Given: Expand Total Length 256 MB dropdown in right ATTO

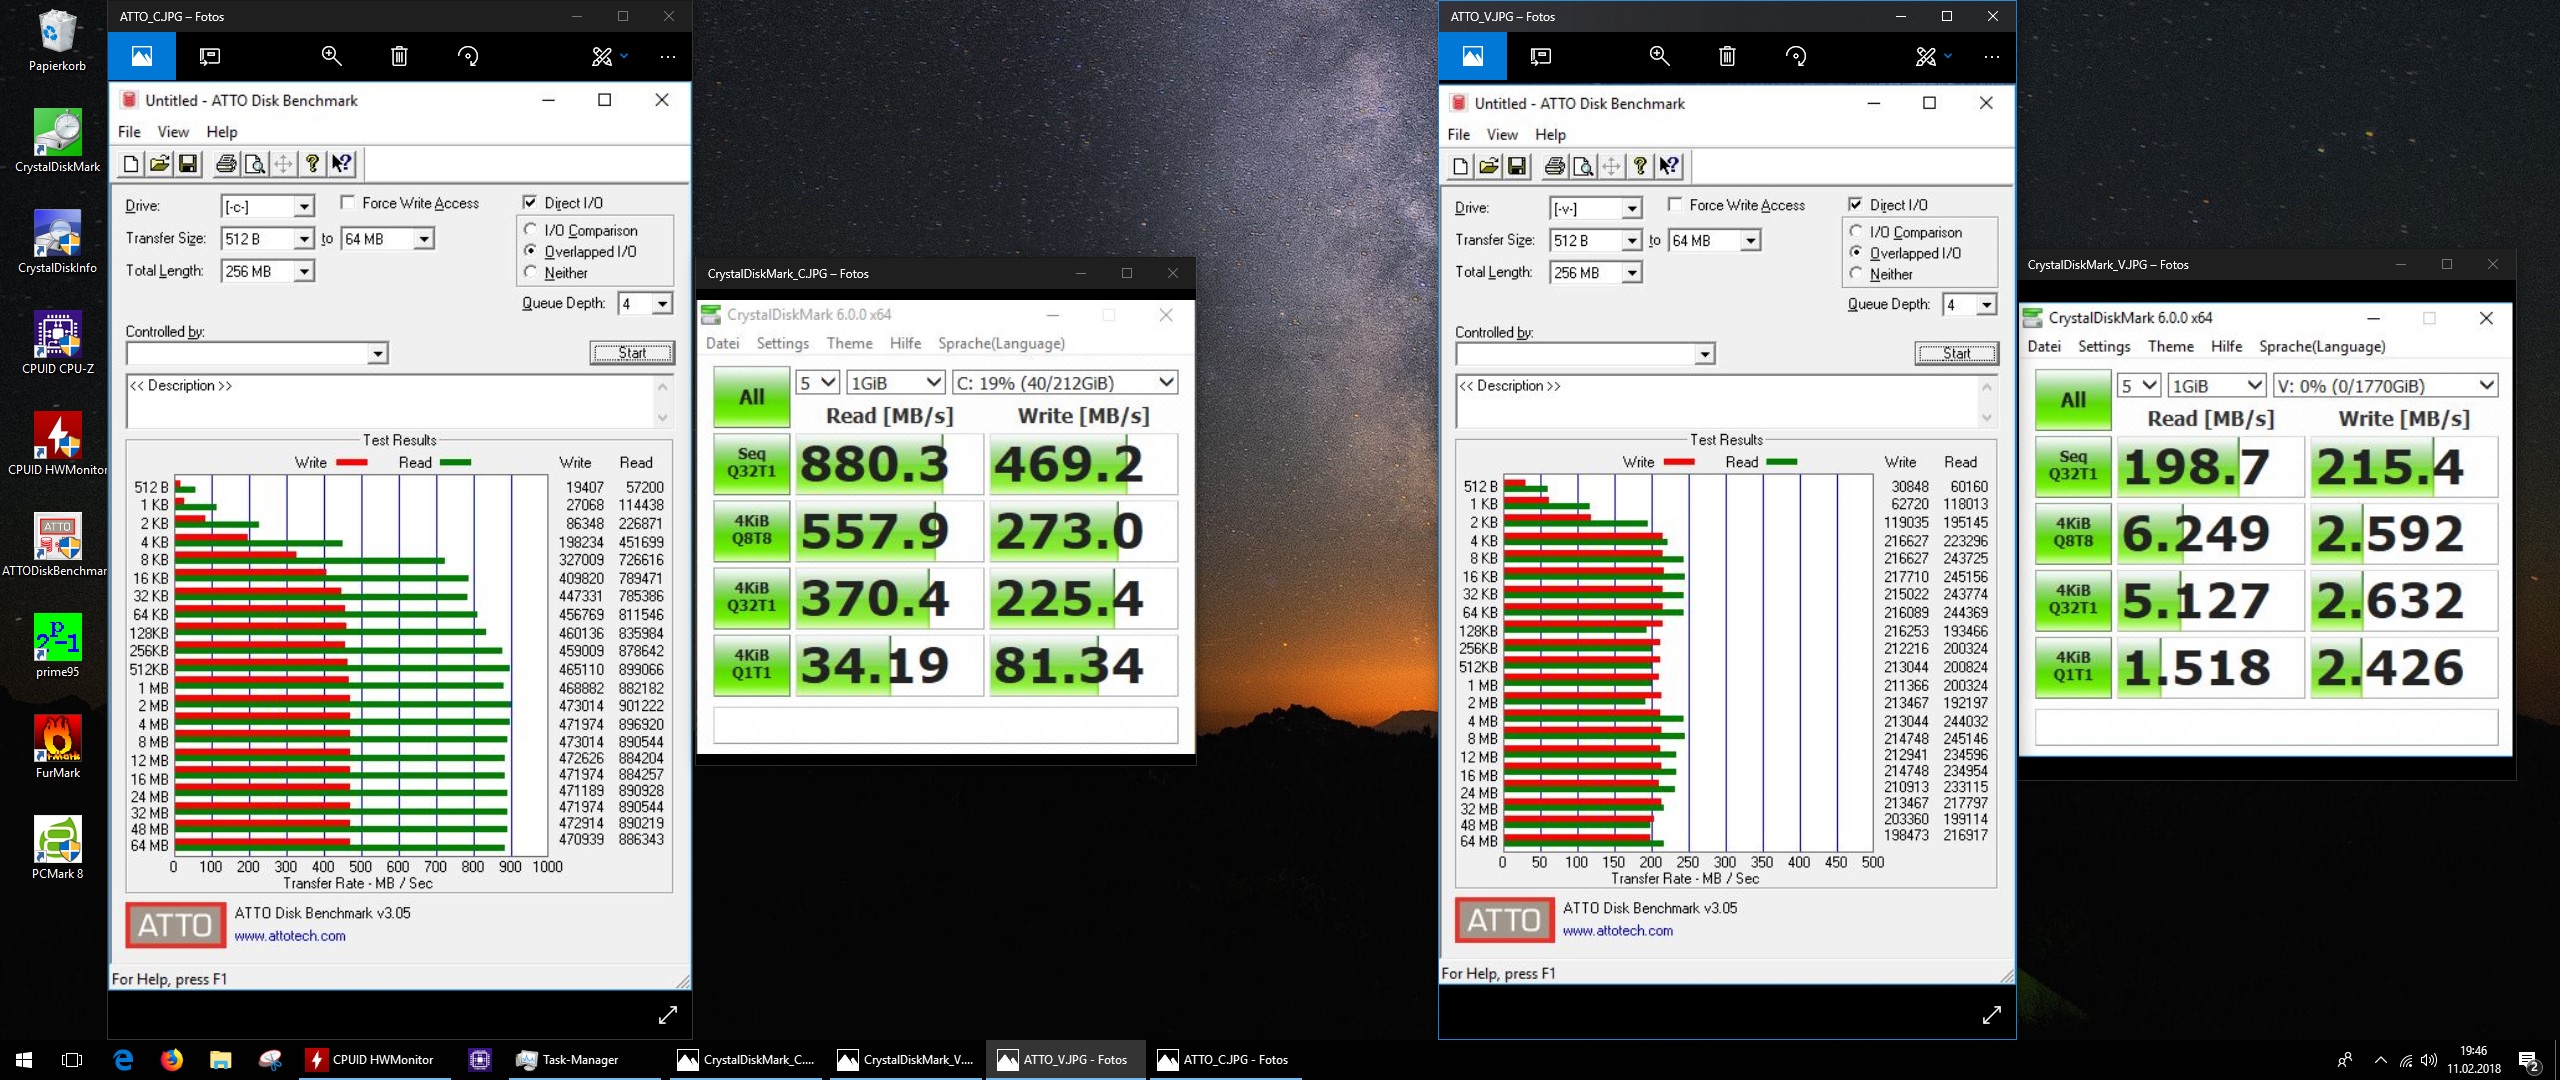Looking at the screenshot, I should [x=1631, y=273].
